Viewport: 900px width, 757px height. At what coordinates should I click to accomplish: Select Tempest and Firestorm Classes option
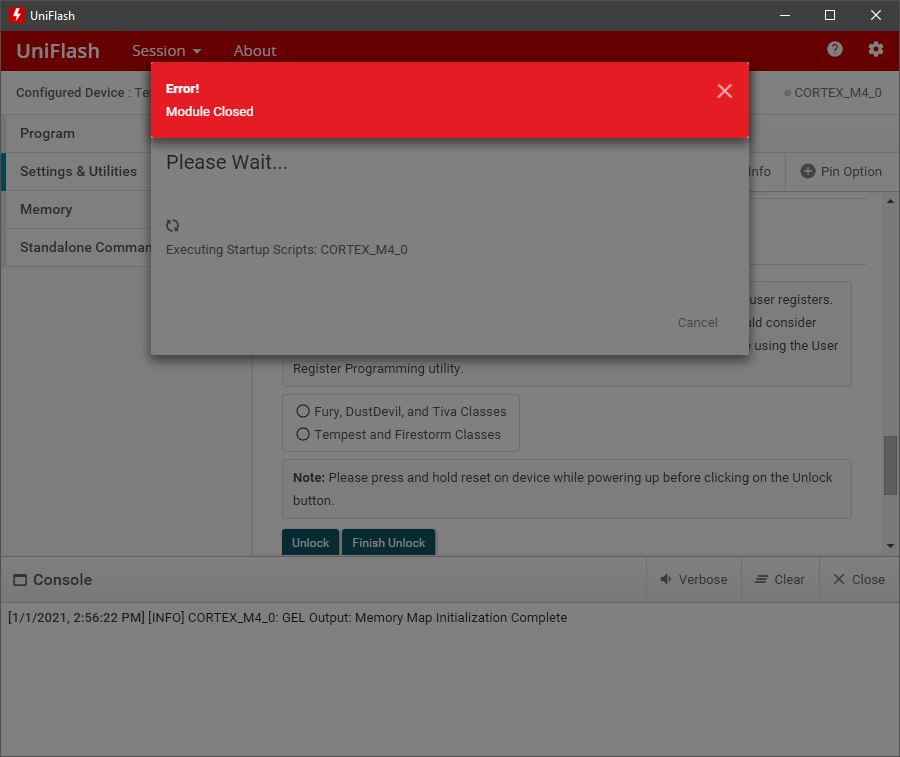[x=302, y=434]
